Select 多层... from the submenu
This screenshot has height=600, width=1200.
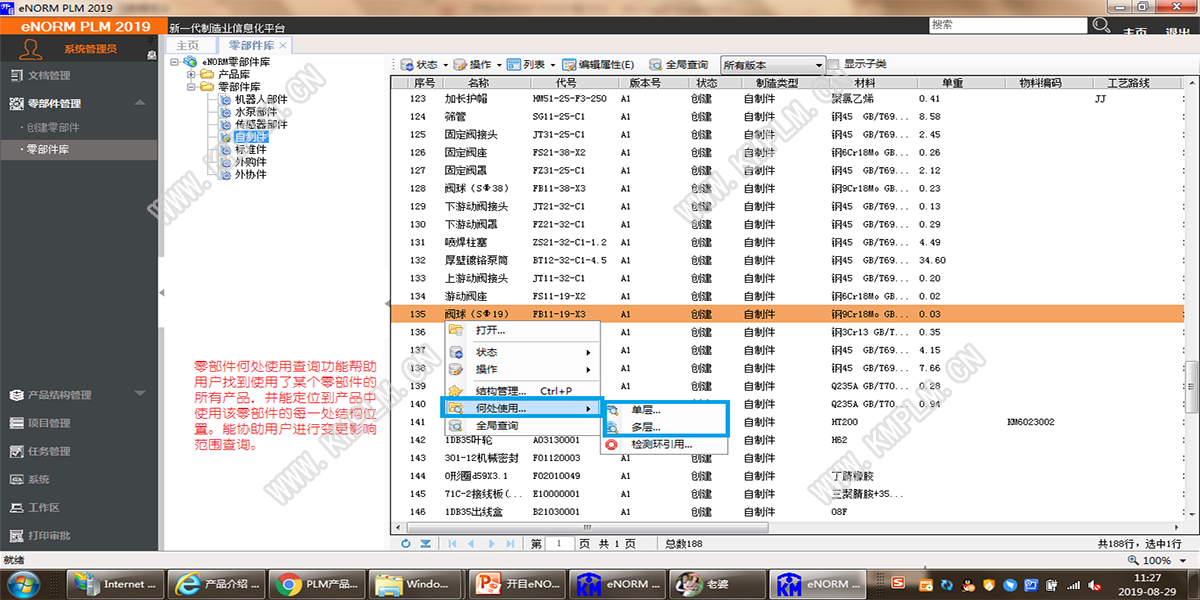coord(663,427)
